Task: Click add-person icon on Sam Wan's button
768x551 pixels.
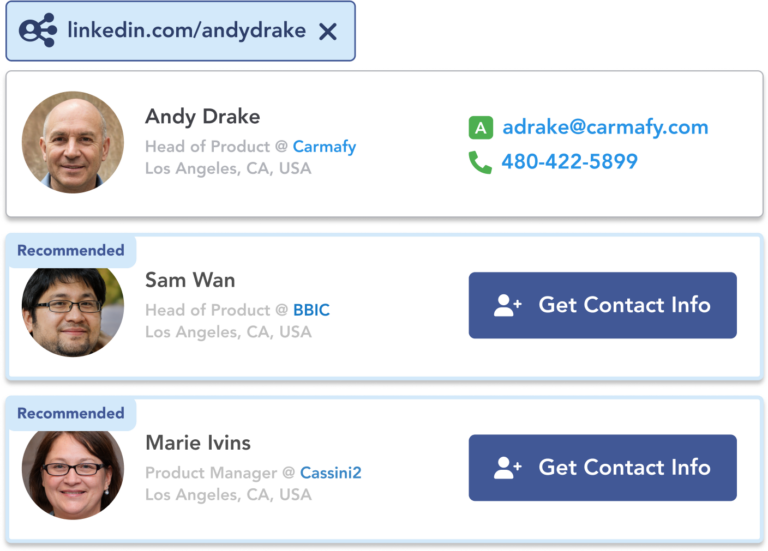Action: coord(507,306)
